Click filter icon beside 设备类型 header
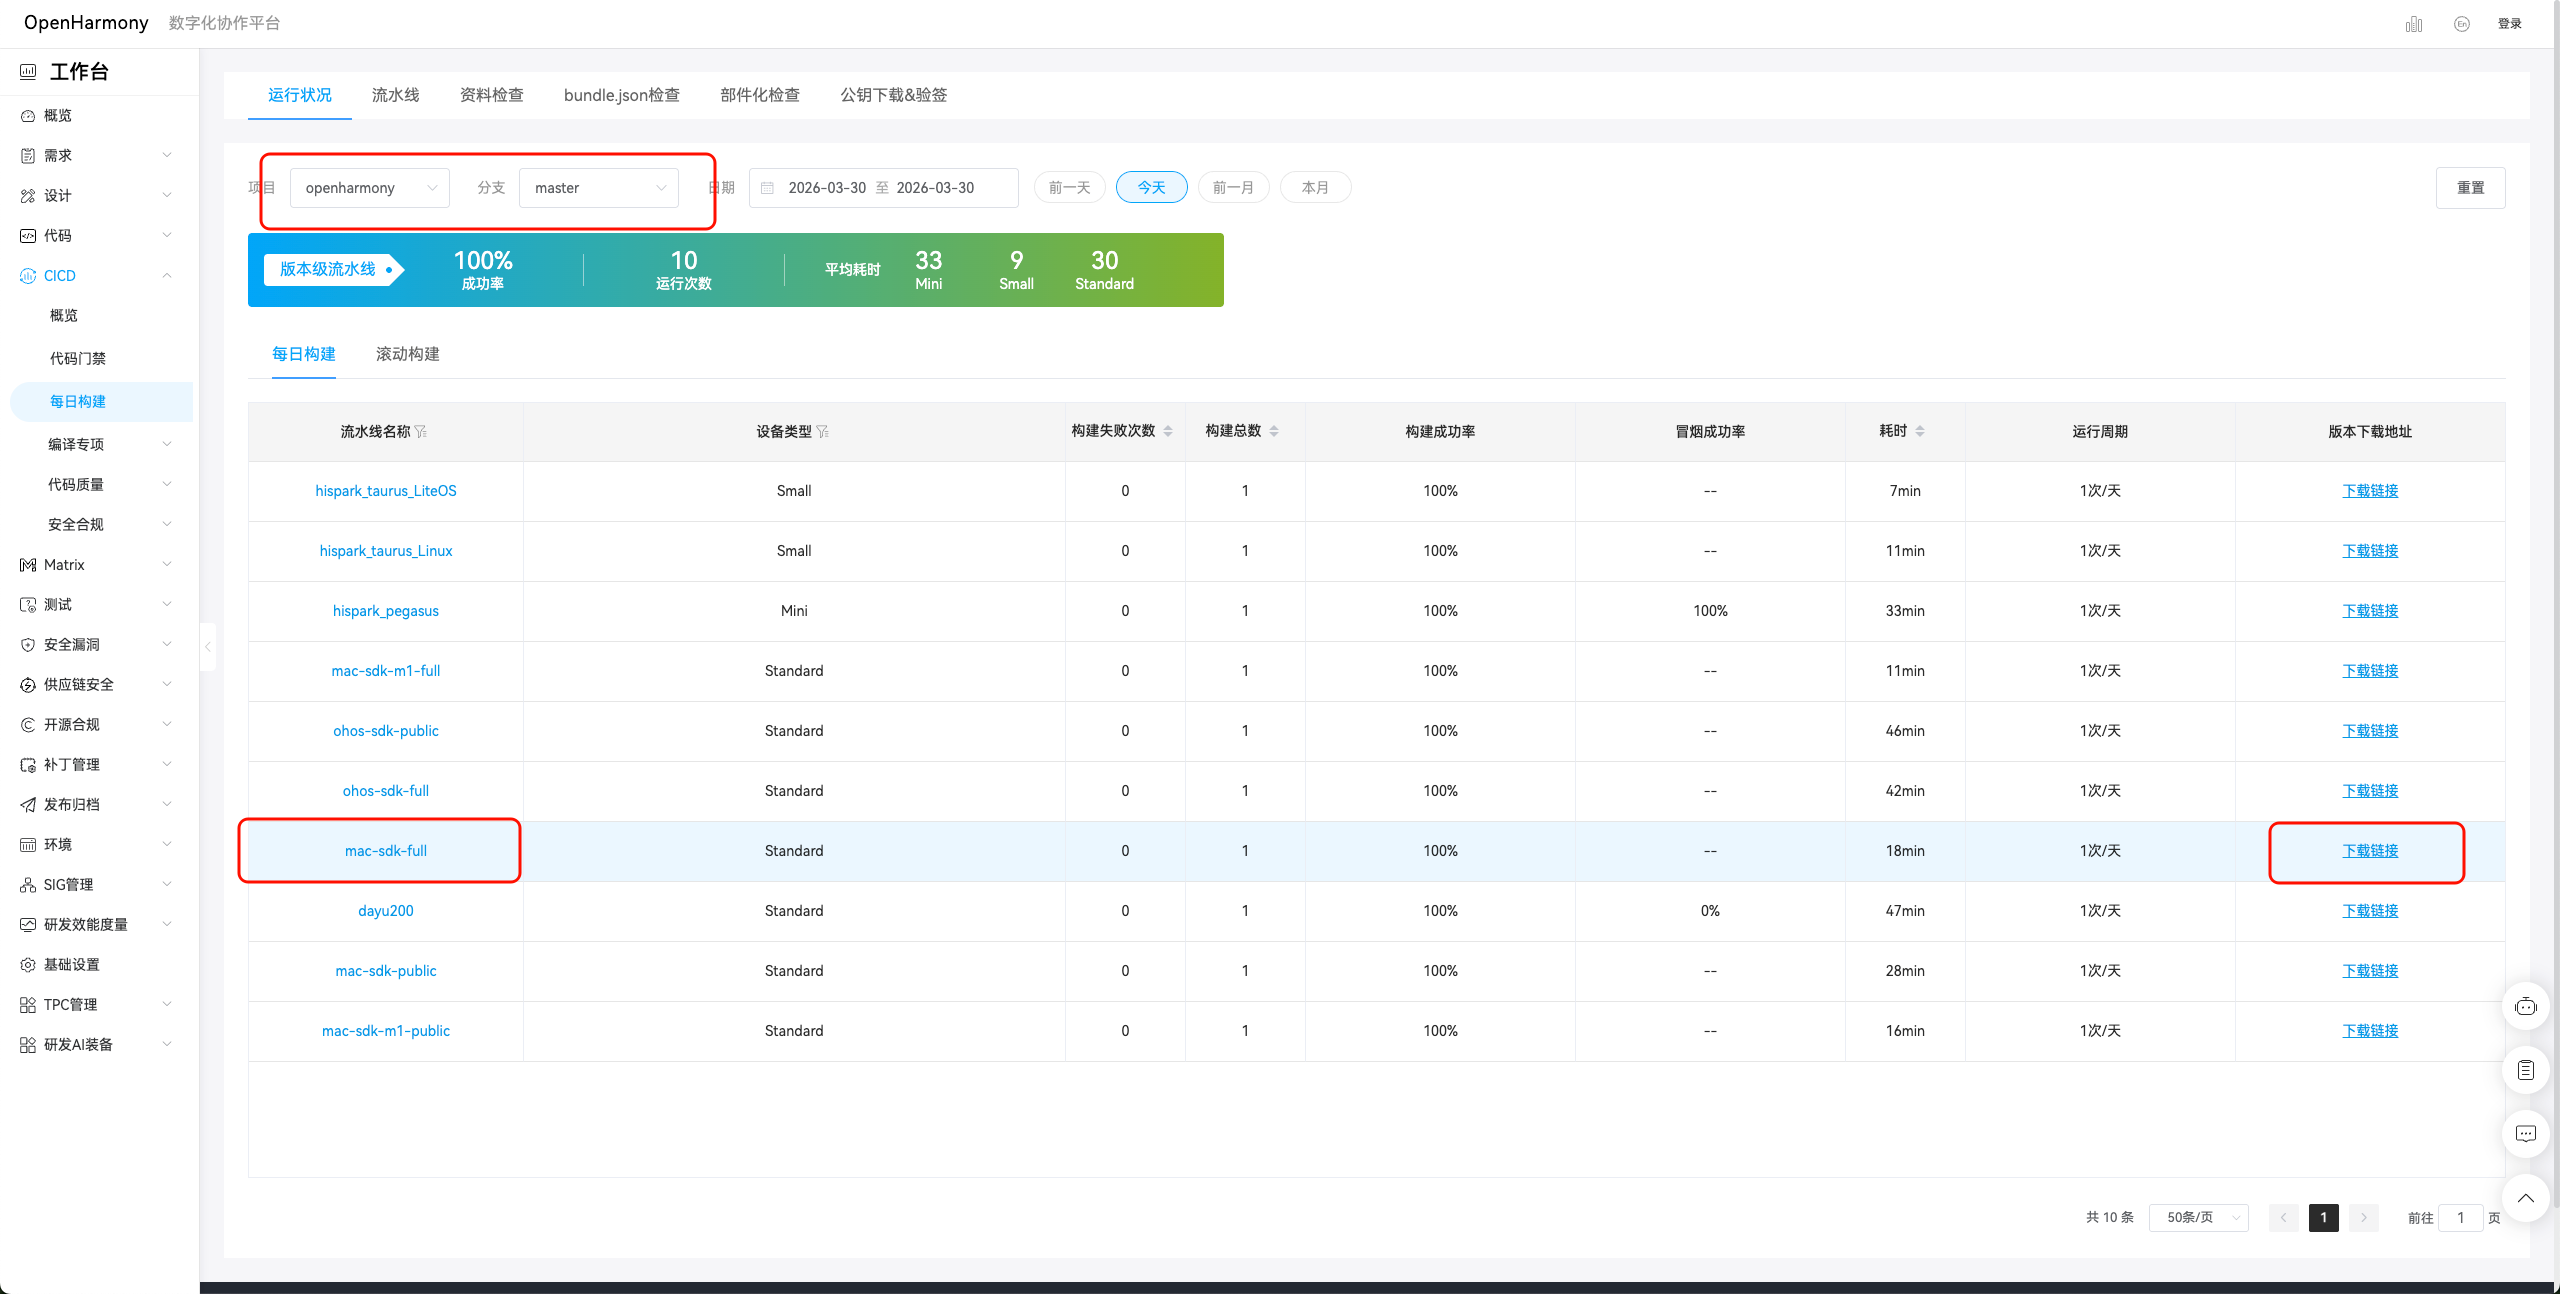 click(822, 432)
